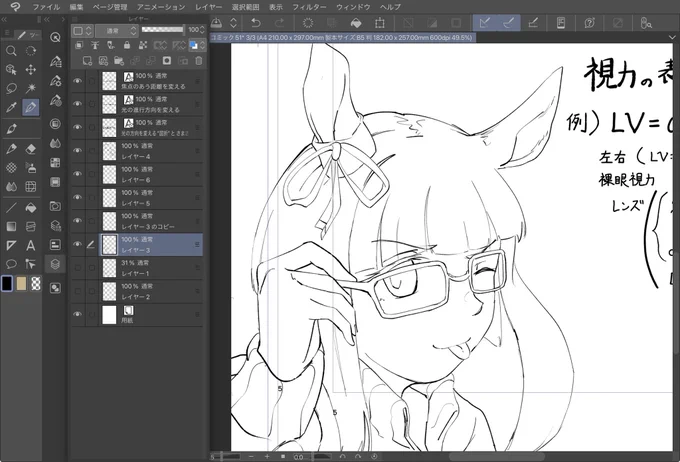Viewport: 680px width, 462px height.
Task: Select the コミック51 canvas tab
Action: (x=342, y=38)
